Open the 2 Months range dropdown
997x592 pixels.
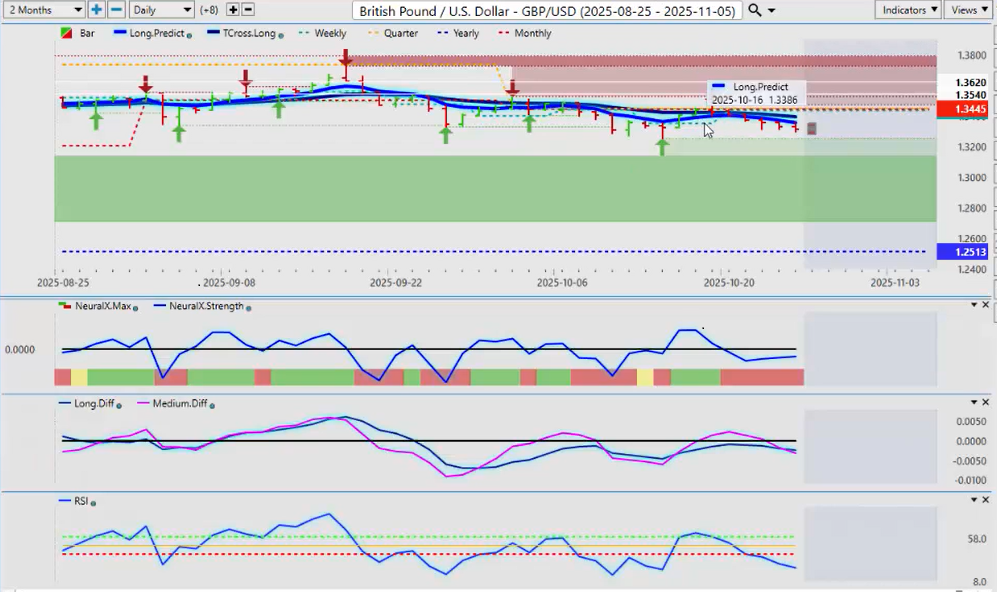[x=43, y=9]
